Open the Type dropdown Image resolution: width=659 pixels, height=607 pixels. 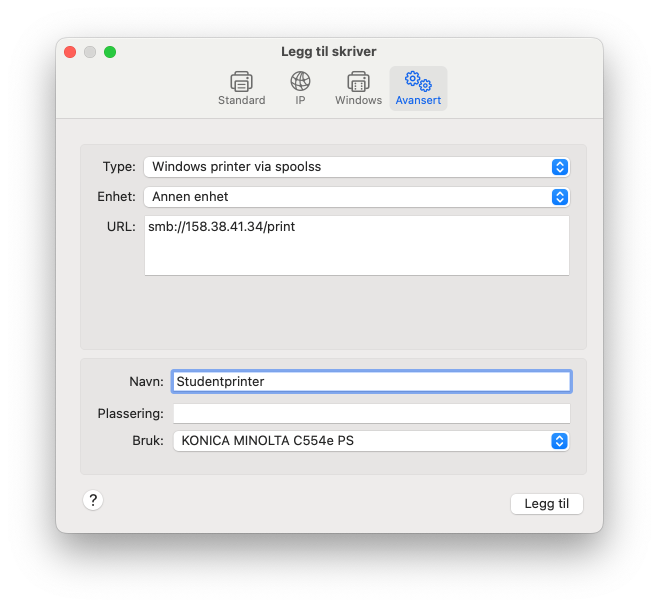[x=357, y=167]
